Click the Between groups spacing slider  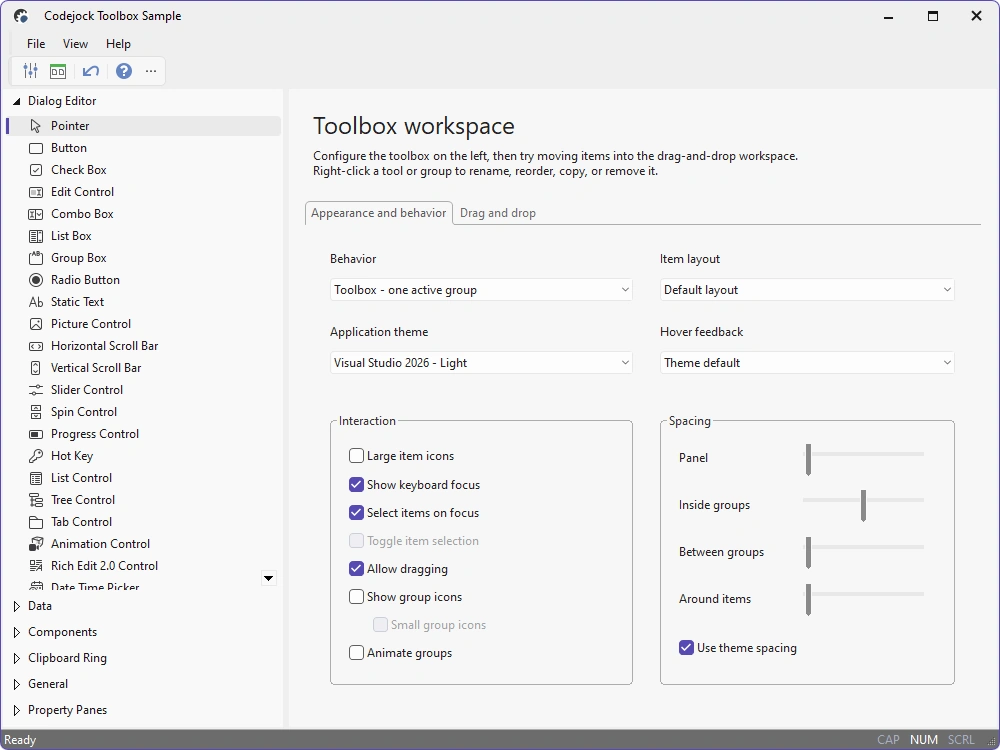tap(863, 552)
